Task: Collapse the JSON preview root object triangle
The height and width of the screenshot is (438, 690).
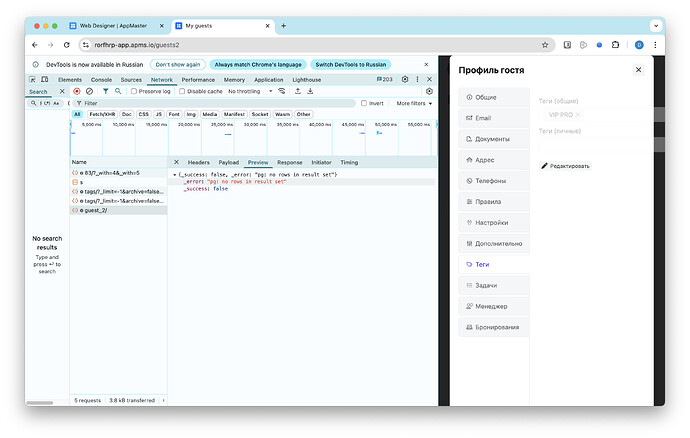Action: [175, 175]
